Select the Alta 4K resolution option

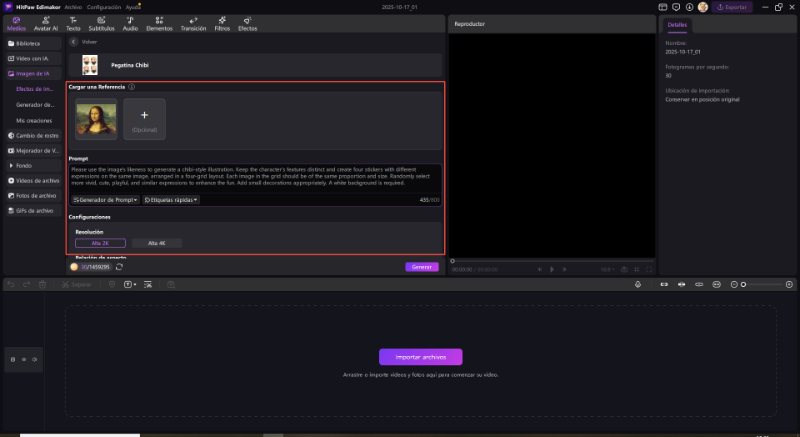pos(157,243)
